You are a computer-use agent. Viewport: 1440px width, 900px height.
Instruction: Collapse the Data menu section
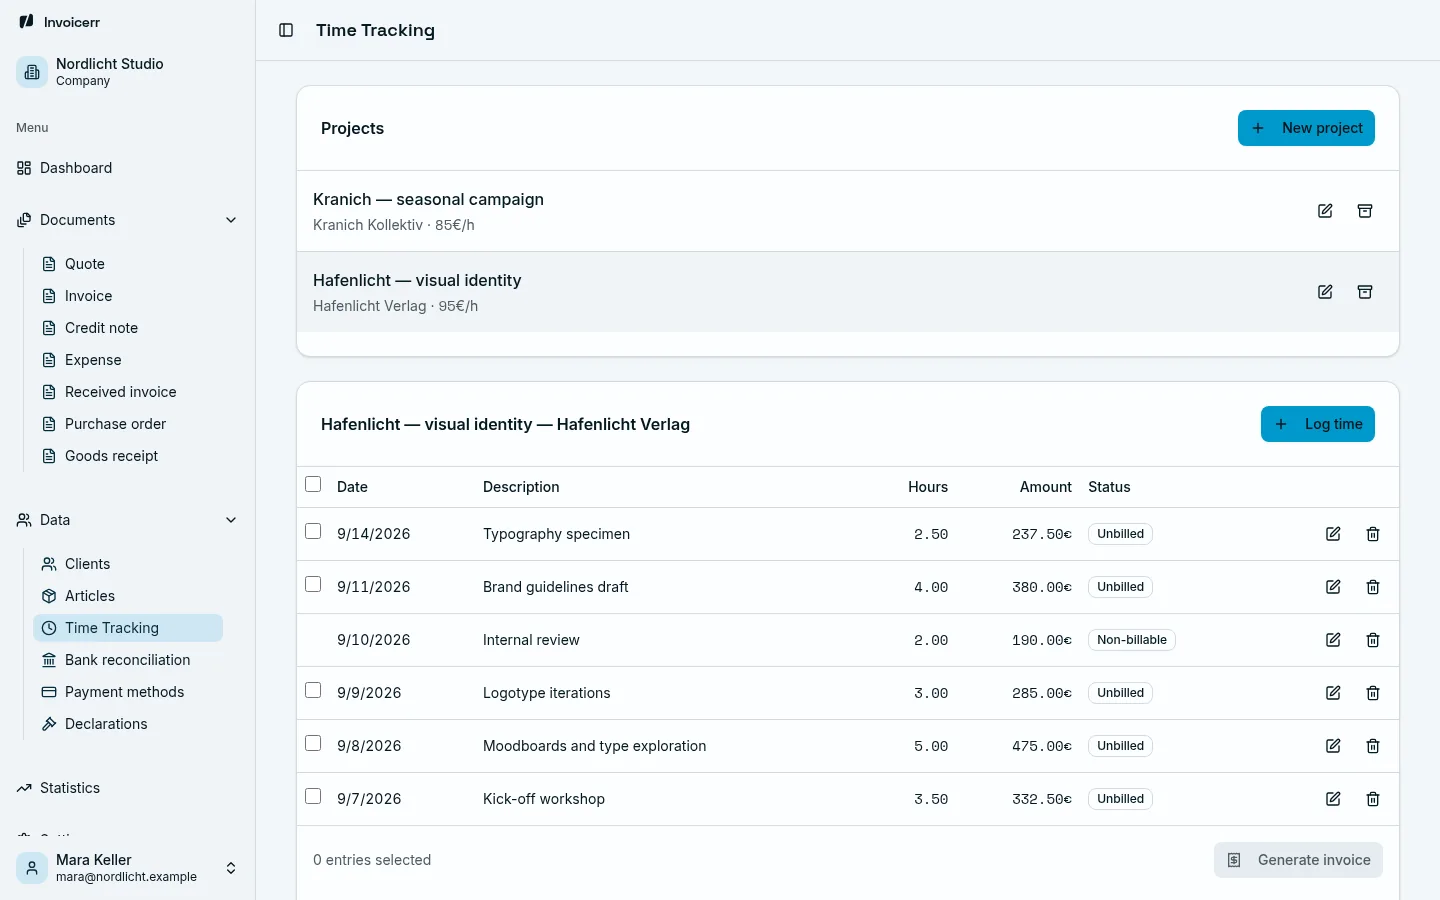127,520
